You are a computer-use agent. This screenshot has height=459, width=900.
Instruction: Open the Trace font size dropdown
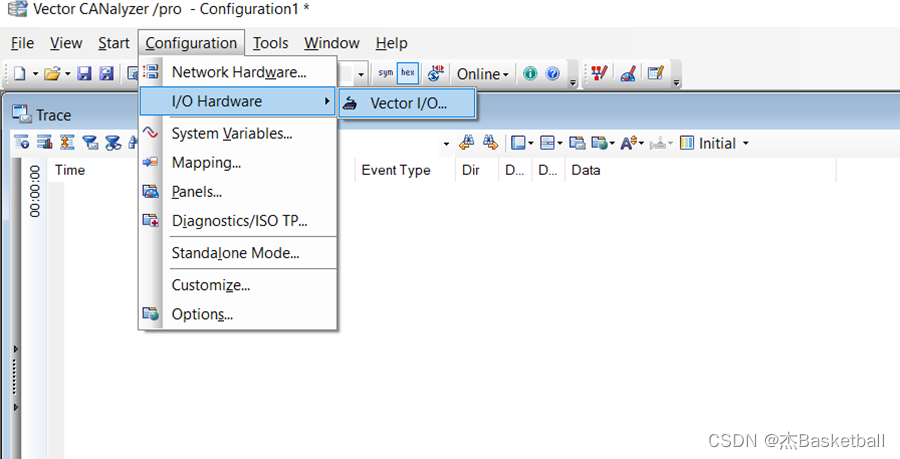point(632,143)
